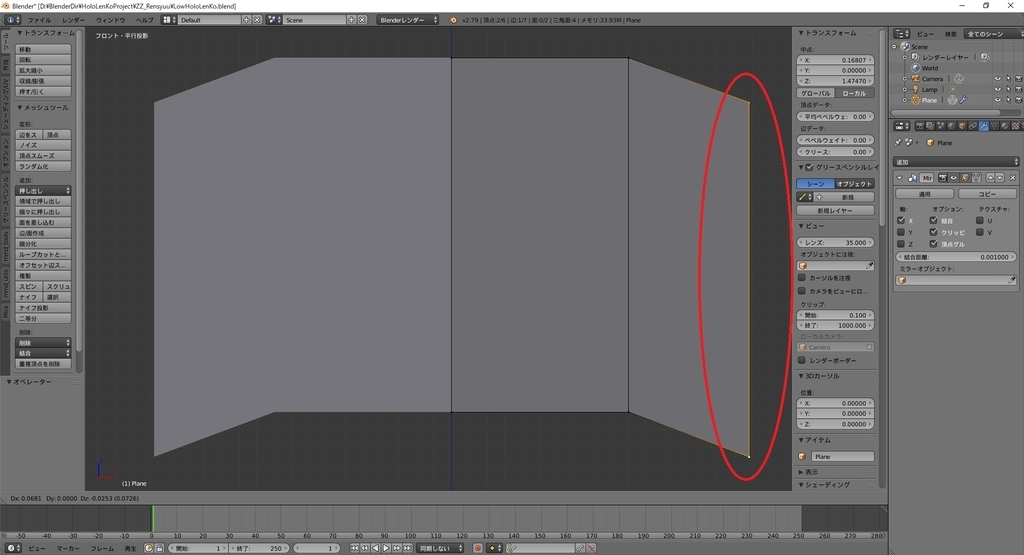
Task: Toggle mirror modifier cage display icon
Action: tap(976, 178)
